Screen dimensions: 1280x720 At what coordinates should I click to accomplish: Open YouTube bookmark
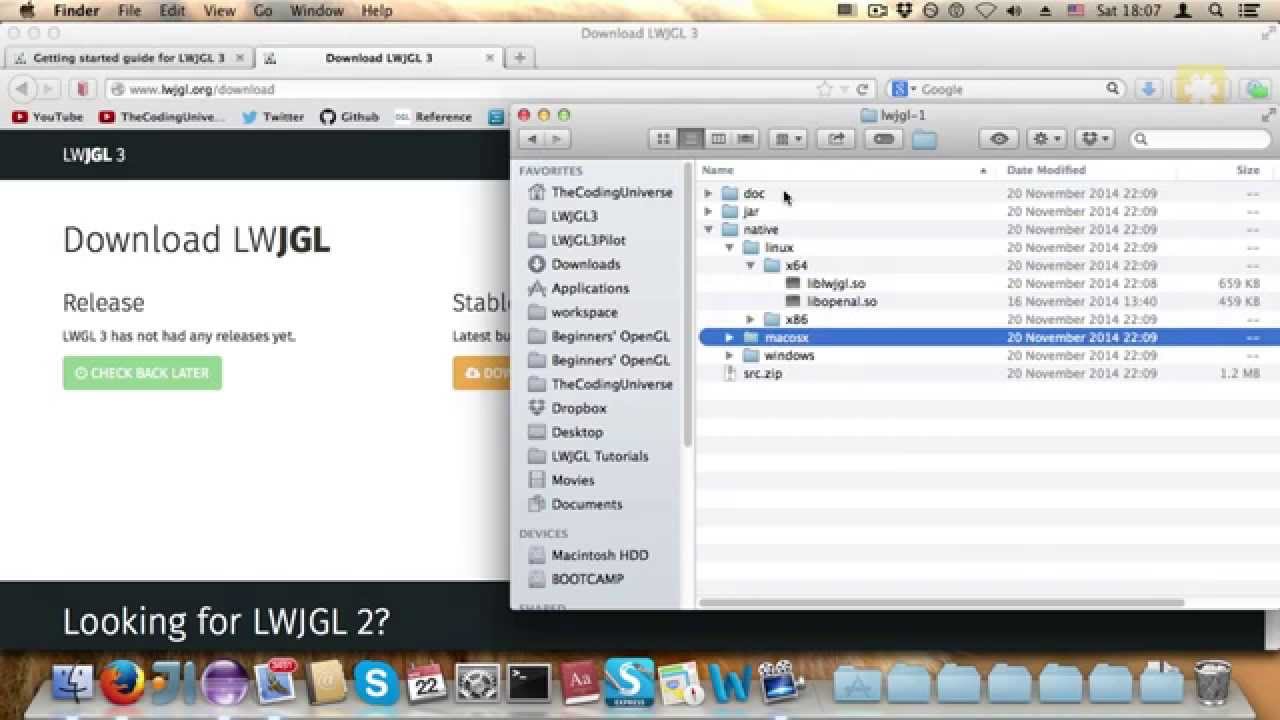coord(47,117)
